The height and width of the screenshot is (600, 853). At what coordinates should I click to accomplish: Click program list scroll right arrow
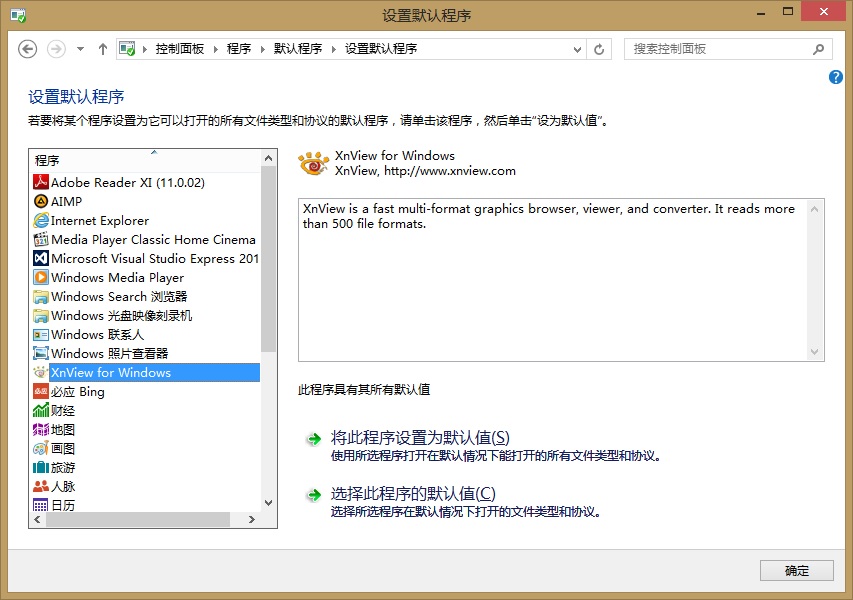pos(251,519)
